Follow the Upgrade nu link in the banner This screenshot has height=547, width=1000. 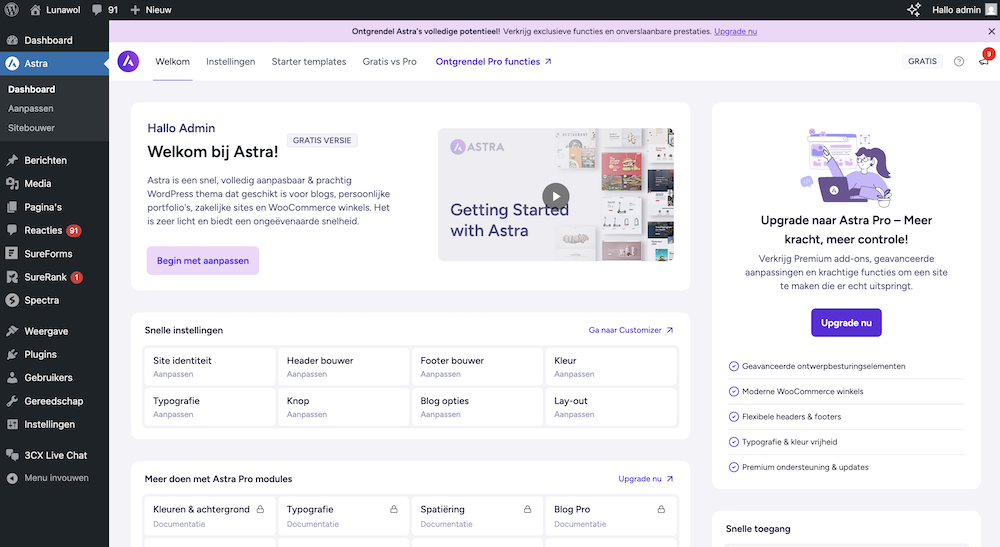[x=735, y=31]
